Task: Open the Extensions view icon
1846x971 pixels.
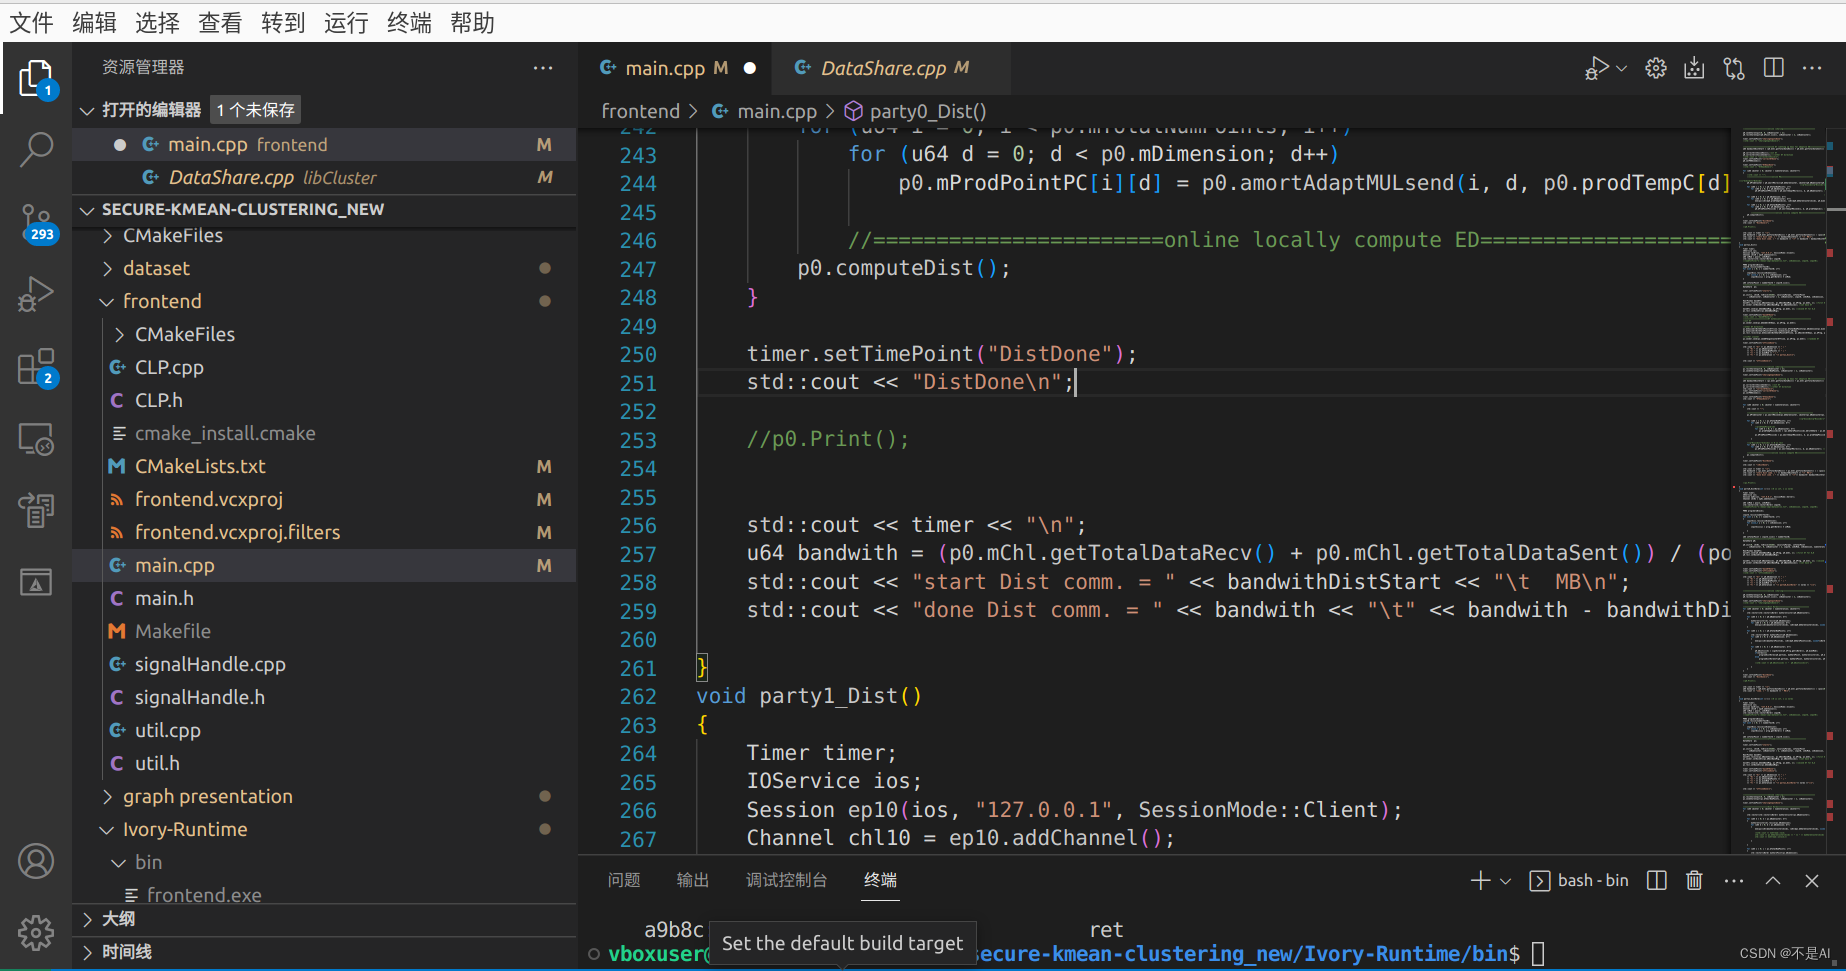Action: coord(36,367)
